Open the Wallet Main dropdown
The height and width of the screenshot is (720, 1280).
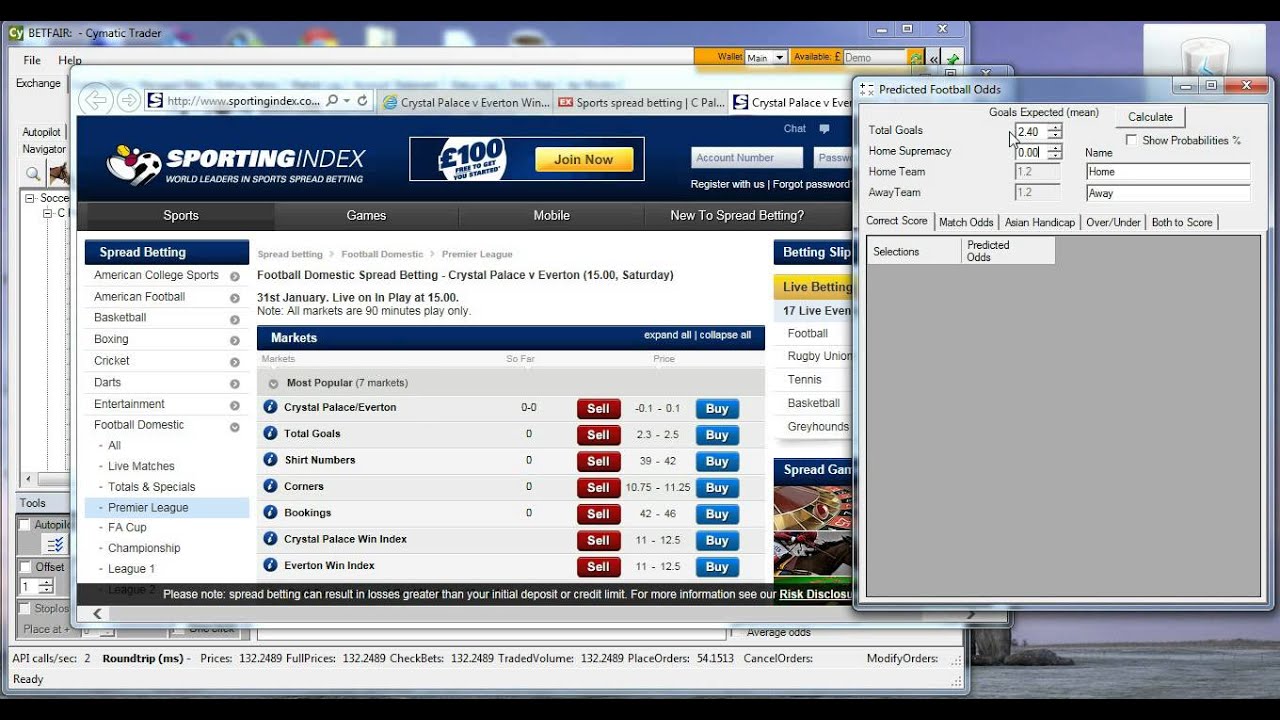[x=779, y=58]
